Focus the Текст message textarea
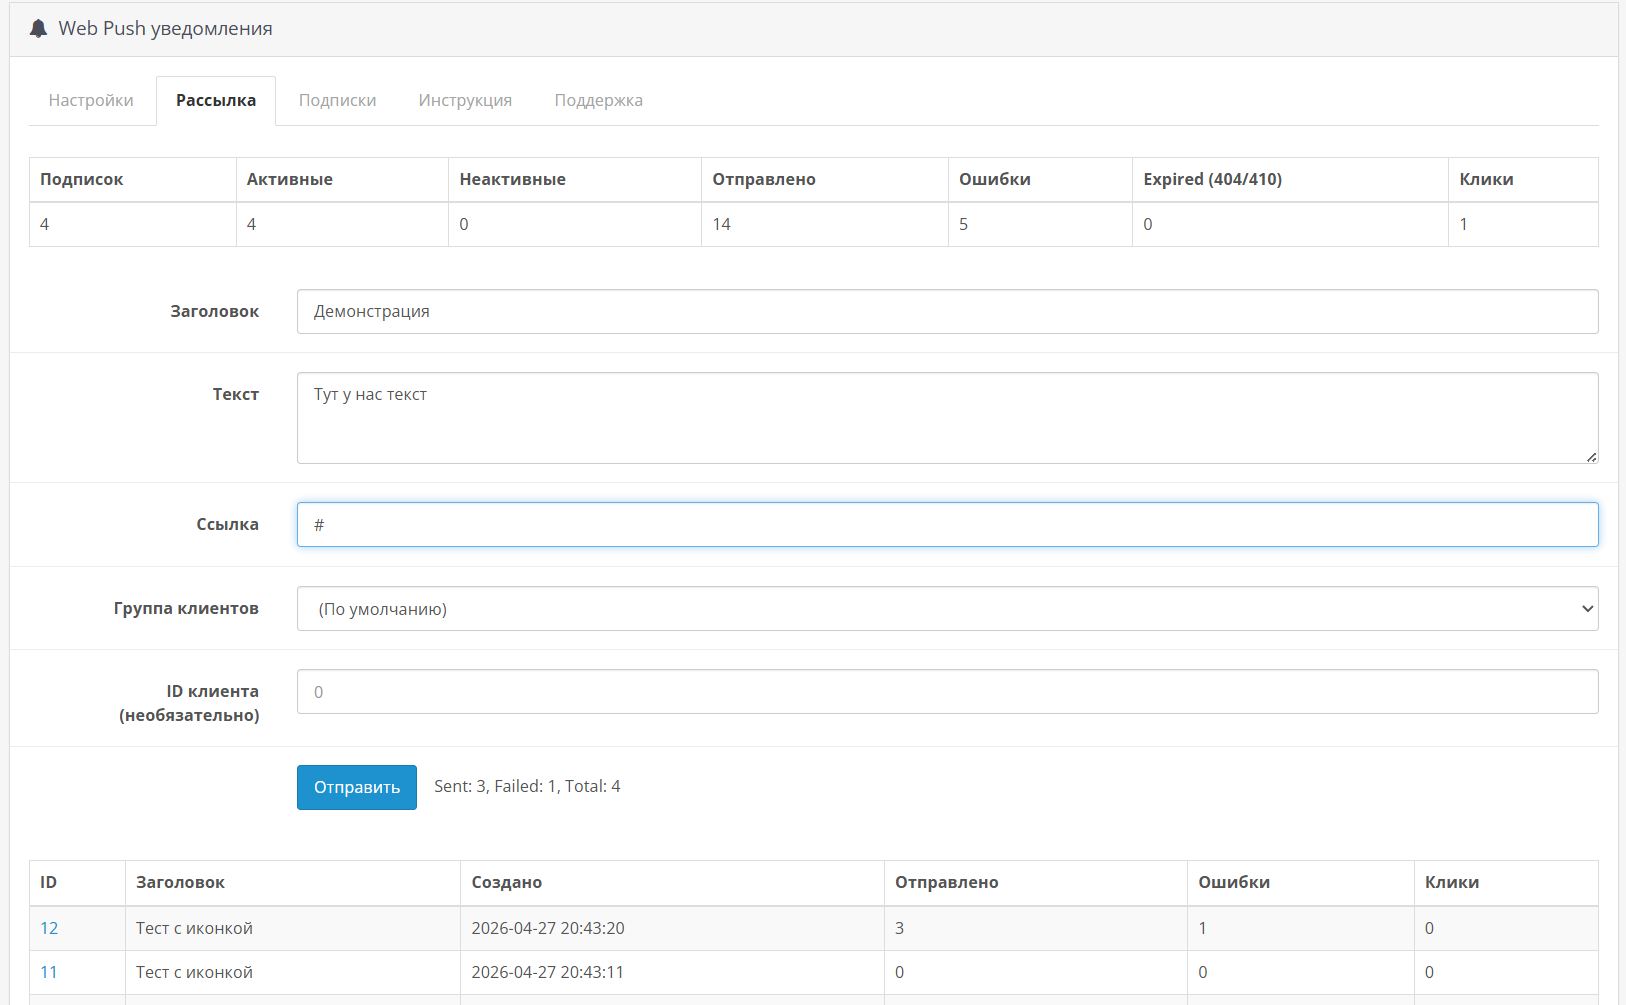This screenshot has width=1626, height=1005. [x=947, y=418]
